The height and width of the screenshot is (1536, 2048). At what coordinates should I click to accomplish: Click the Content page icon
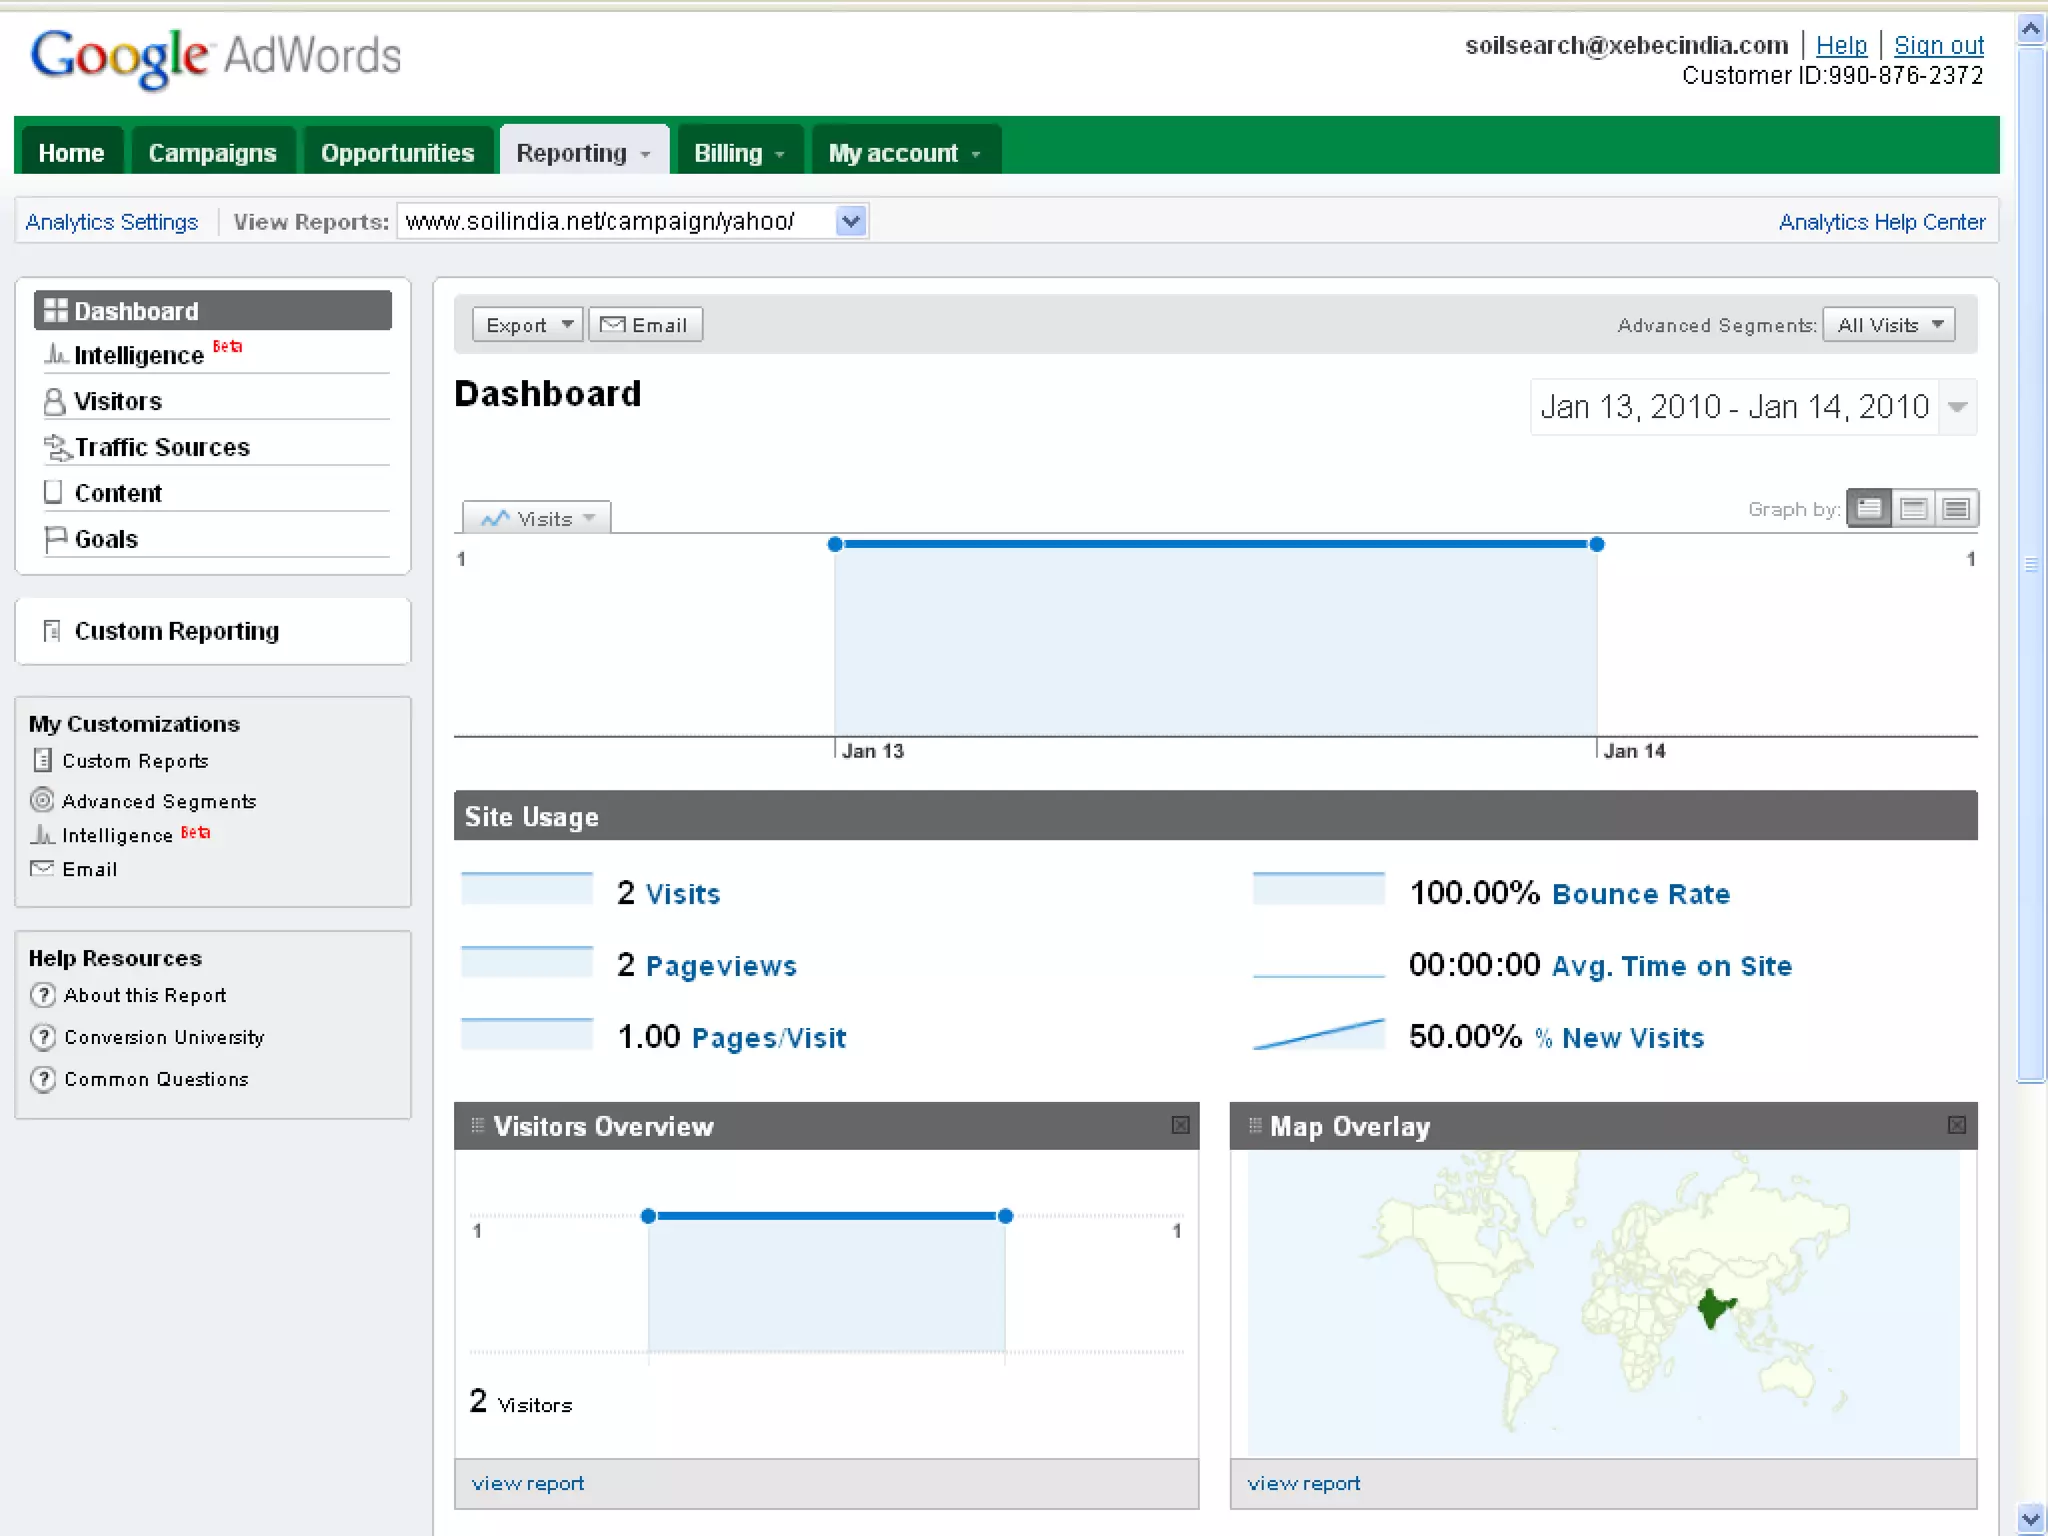(53, 492)
